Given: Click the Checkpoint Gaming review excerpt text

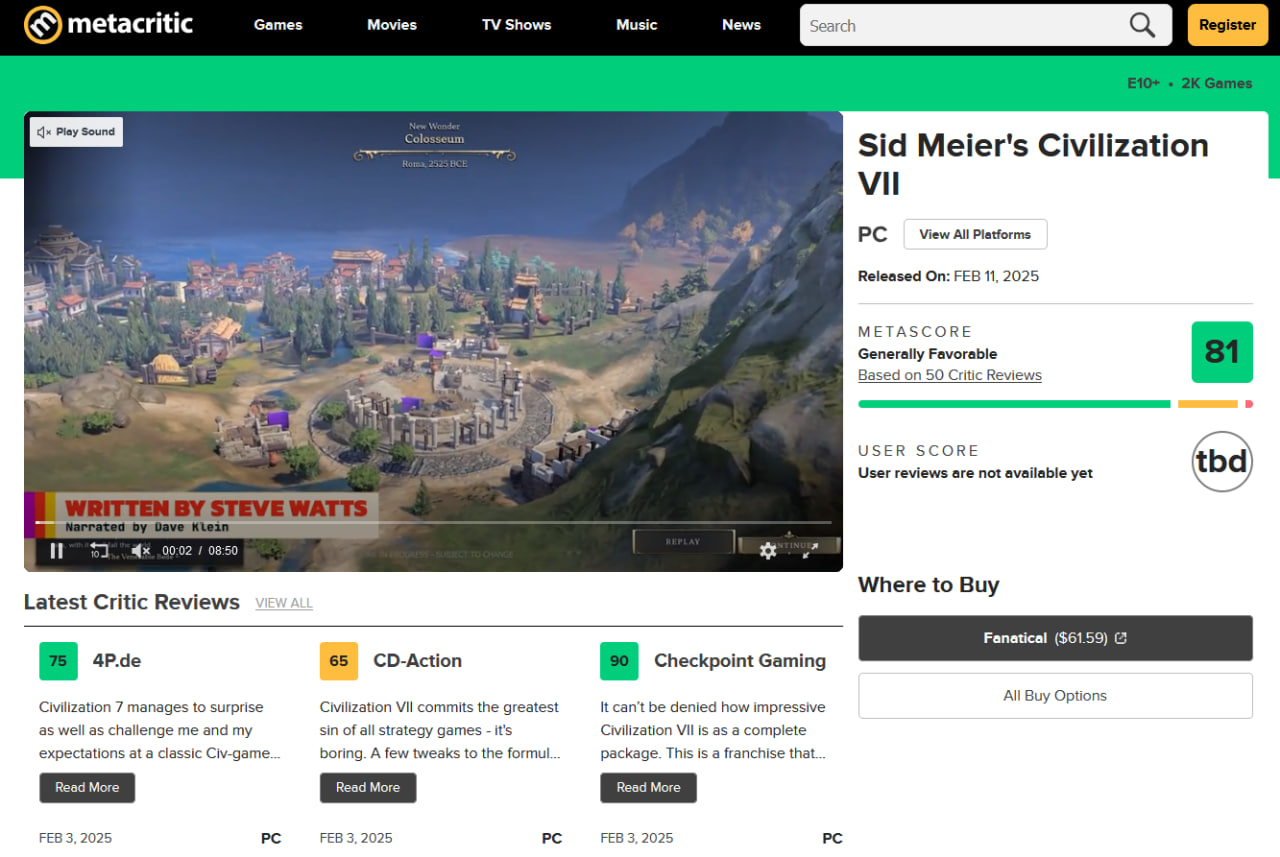Looking at the screenshot, I should pos(714,730).
